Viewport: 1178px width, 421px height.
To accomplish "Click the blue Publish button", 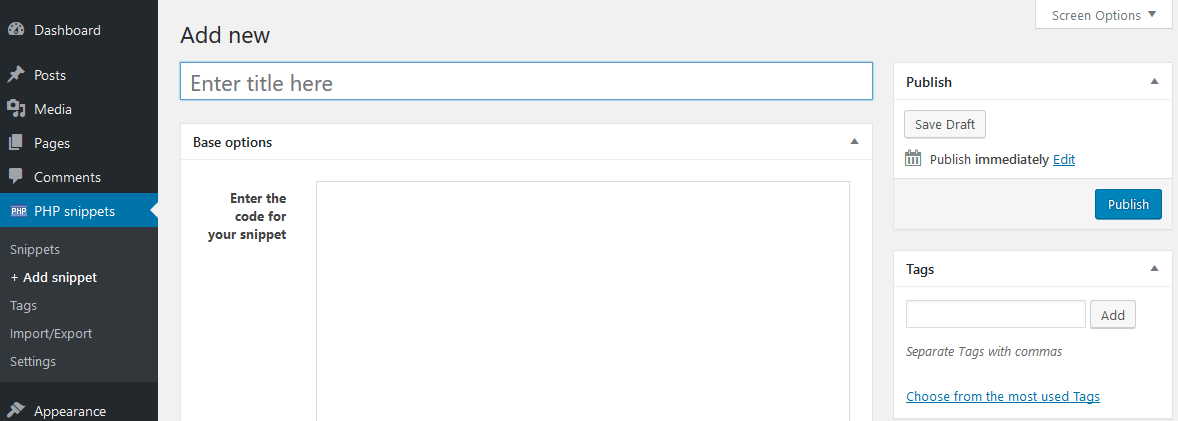I will pos(1128,204).
